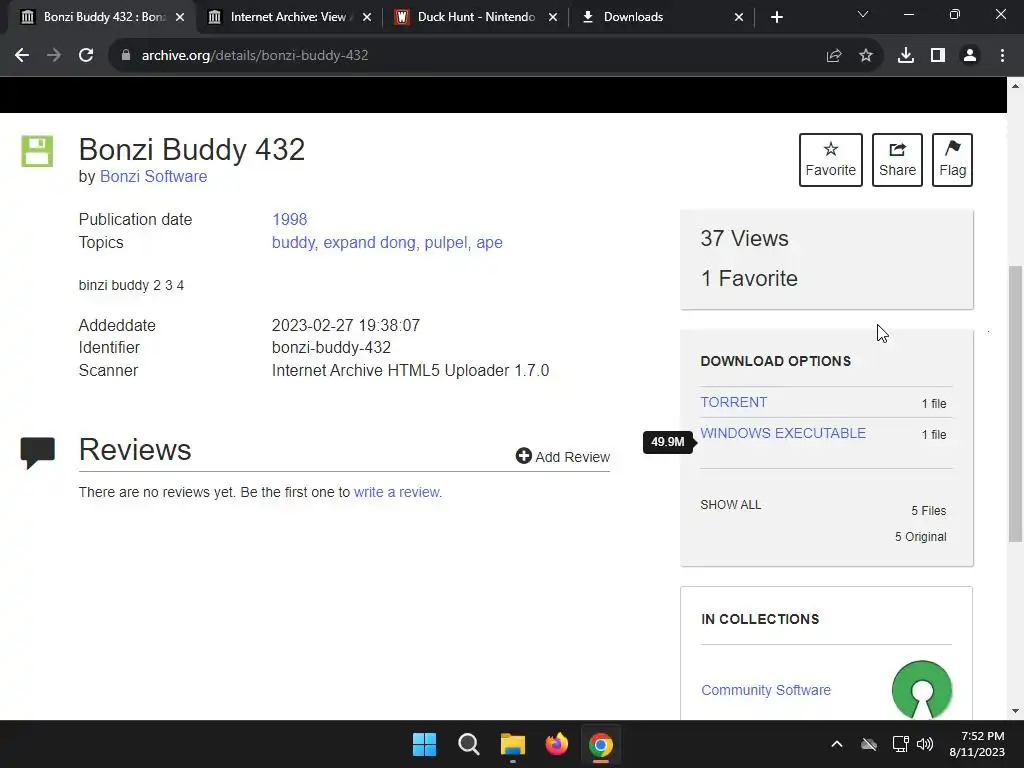Click the address bar URL

click(x=255, y=56)
